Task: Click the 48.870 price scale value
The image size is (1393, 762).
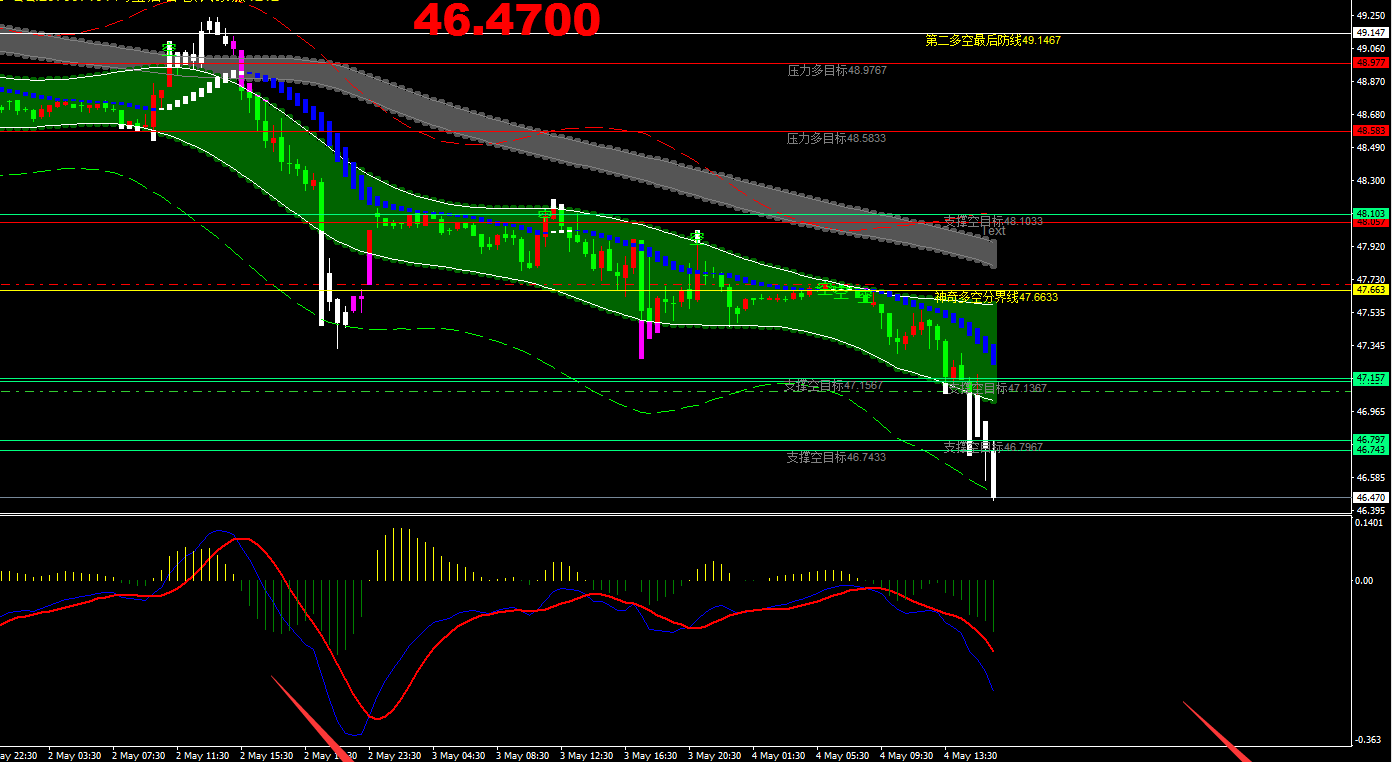Action: (x=1370, y=82)
